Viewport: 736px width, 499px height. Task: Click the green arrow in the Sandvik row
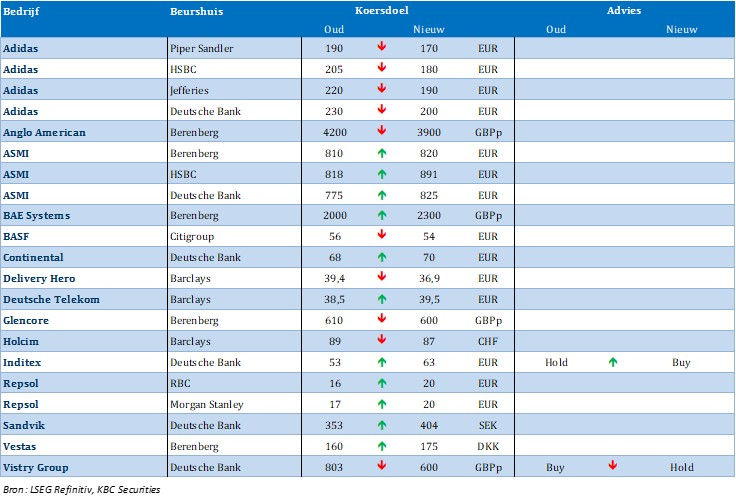381,425
